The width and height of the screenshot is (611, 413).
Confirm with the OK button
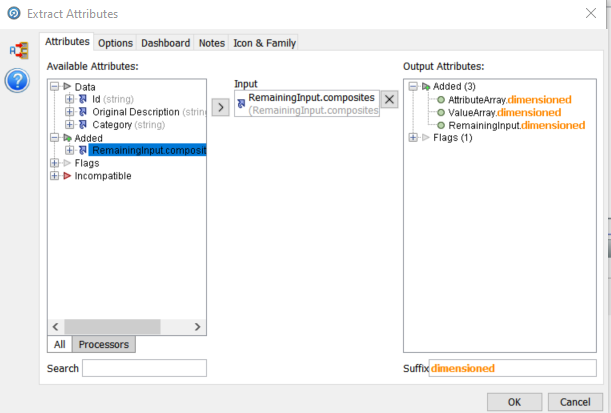tap(514, 402)
